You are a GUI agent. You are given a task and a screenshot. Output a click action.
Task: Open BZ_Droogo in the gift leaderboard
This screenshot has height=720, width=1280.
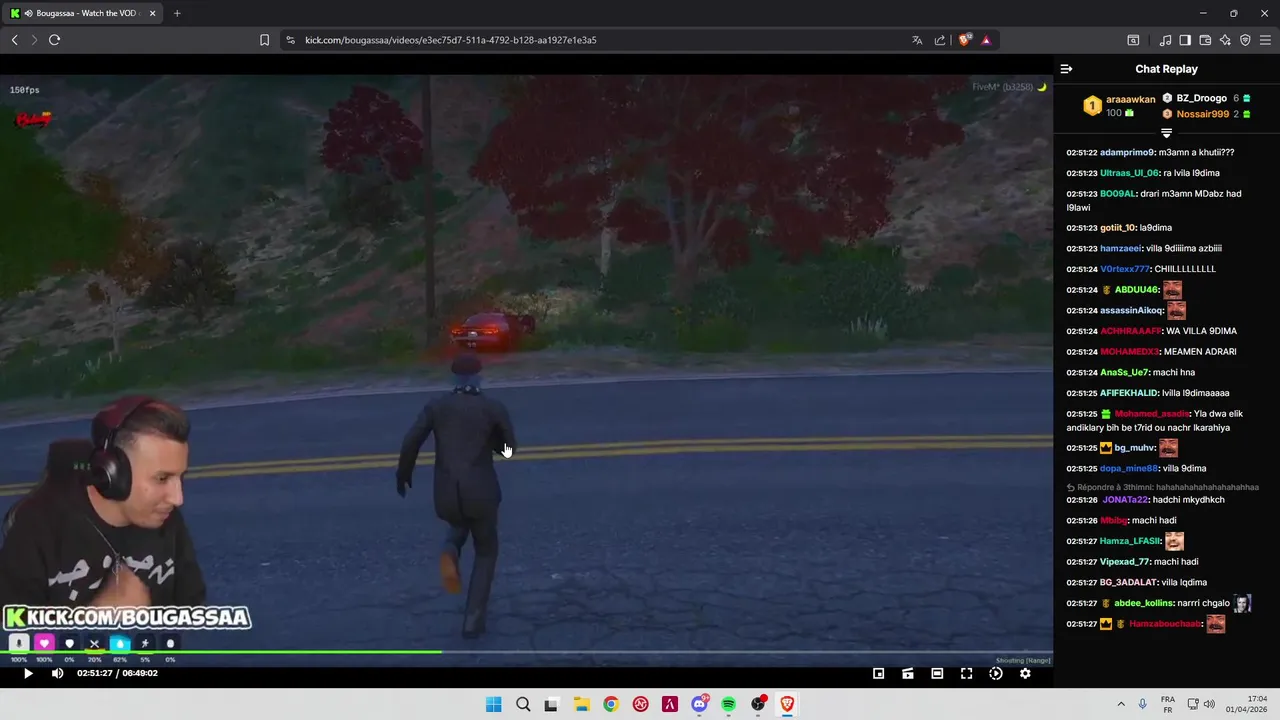pyautogui.click(x=1201, y=98)
